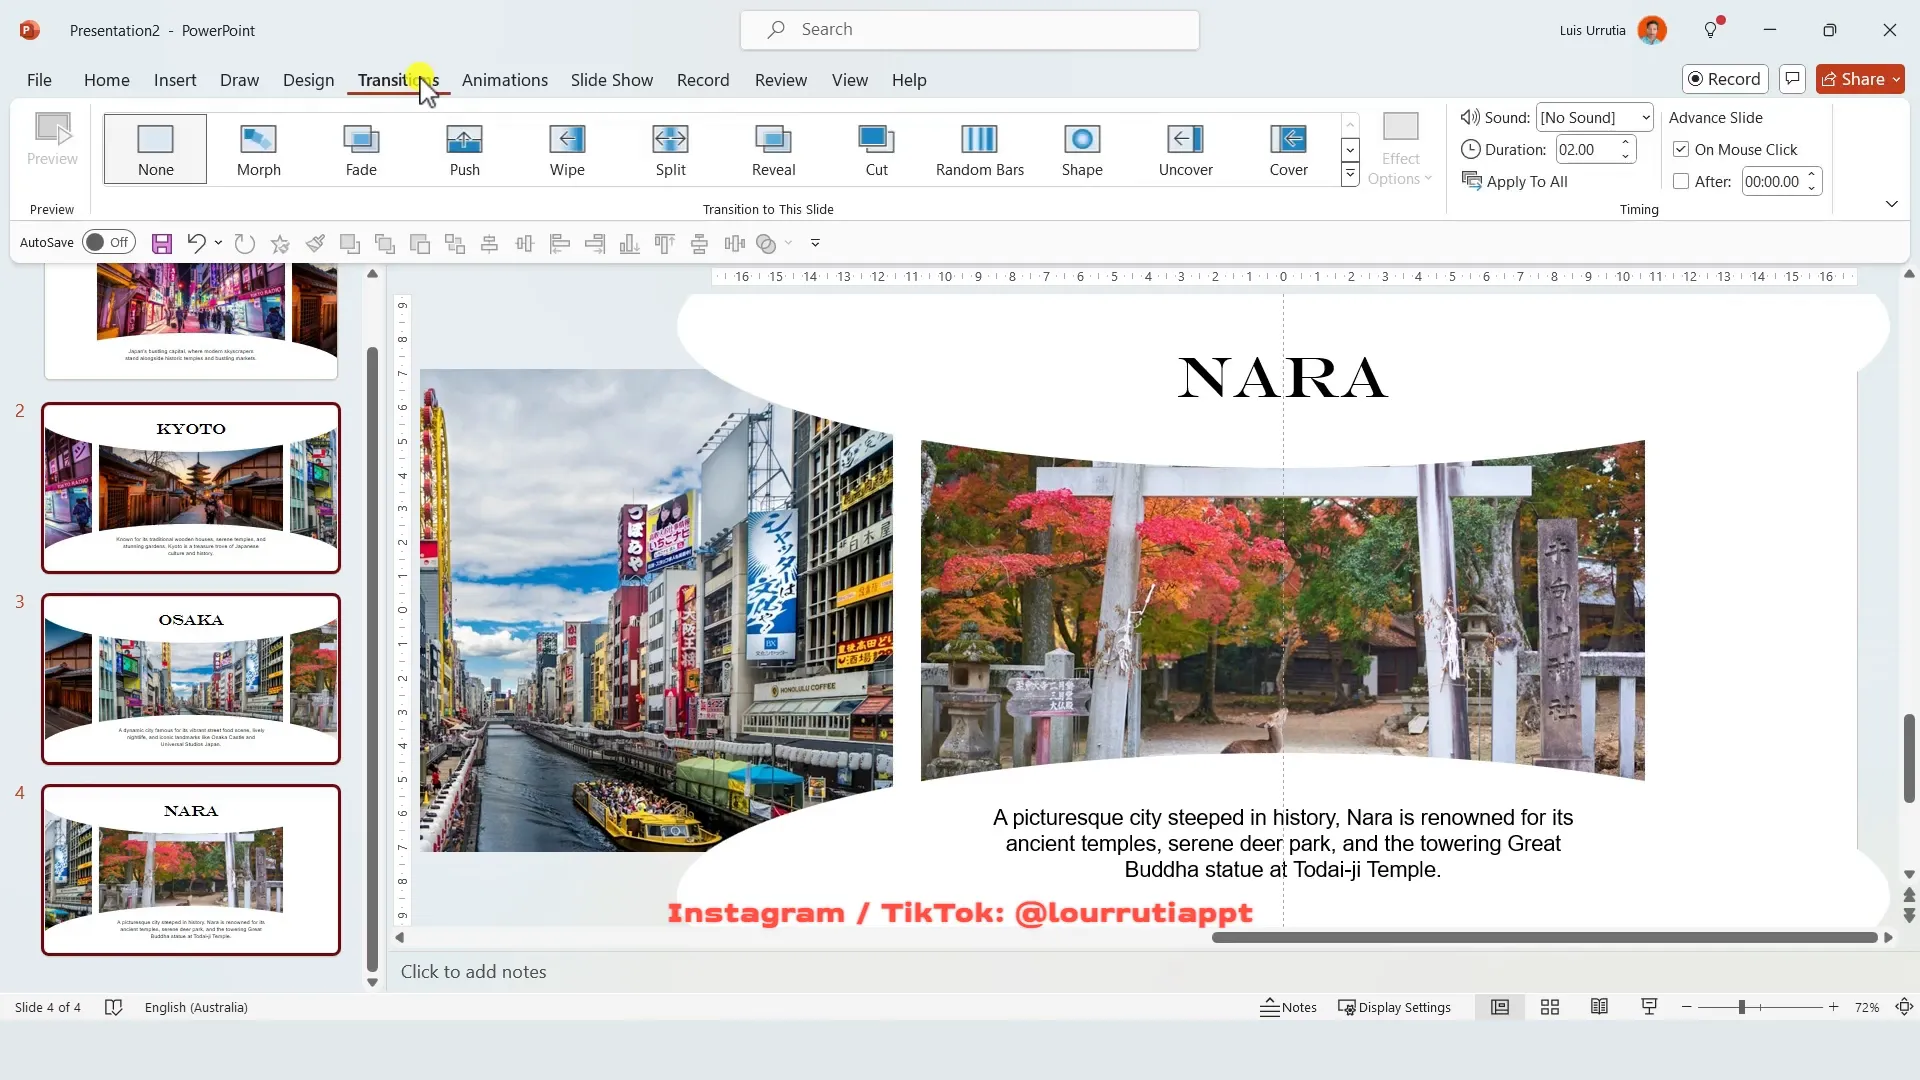Open the Share button dropdown

tap(1861, 79)
